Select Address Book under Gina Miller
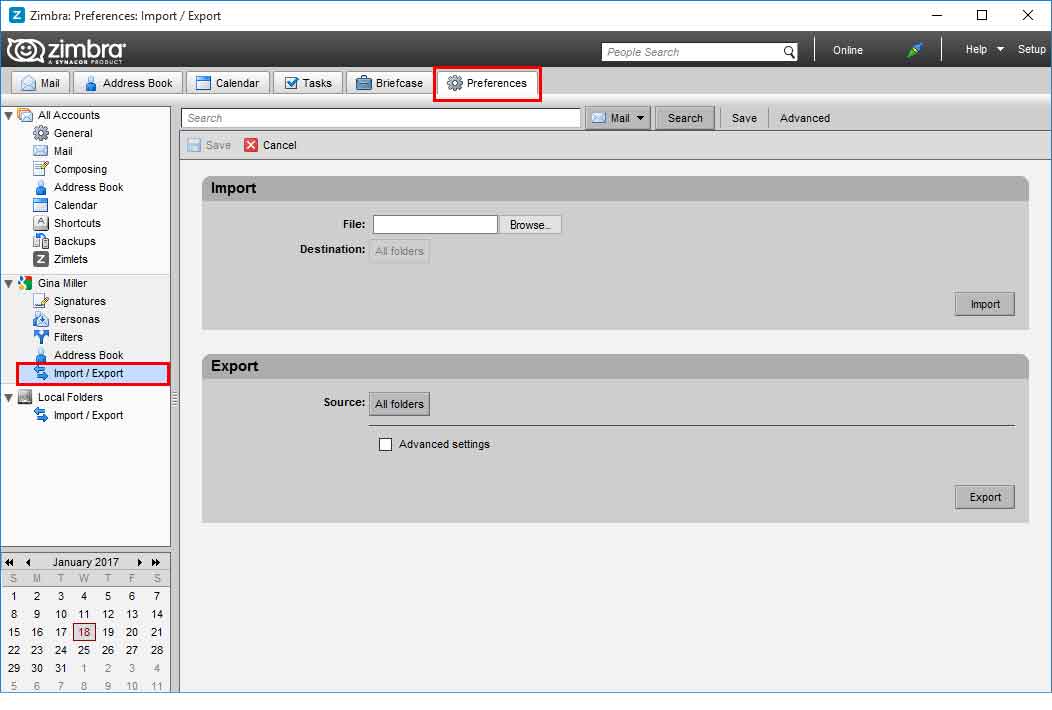 (x=89, y=355)
